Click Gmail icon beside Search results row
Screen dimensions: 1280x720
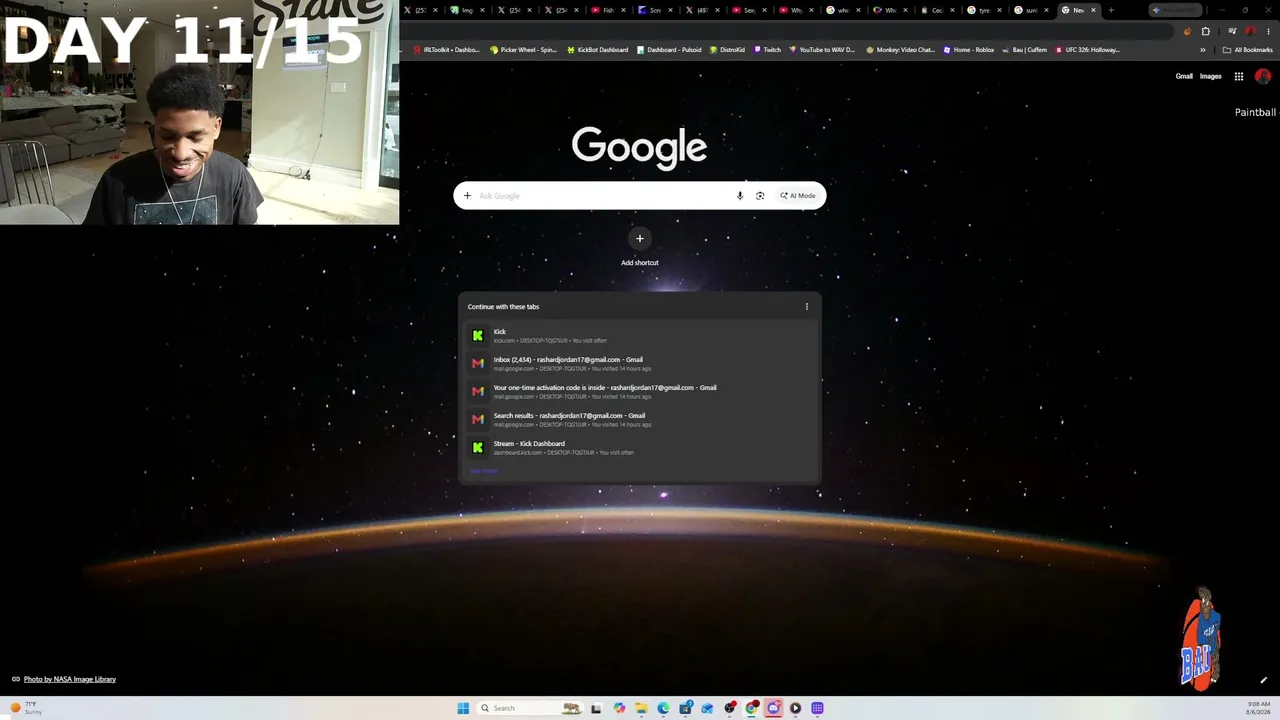(477, 420)
